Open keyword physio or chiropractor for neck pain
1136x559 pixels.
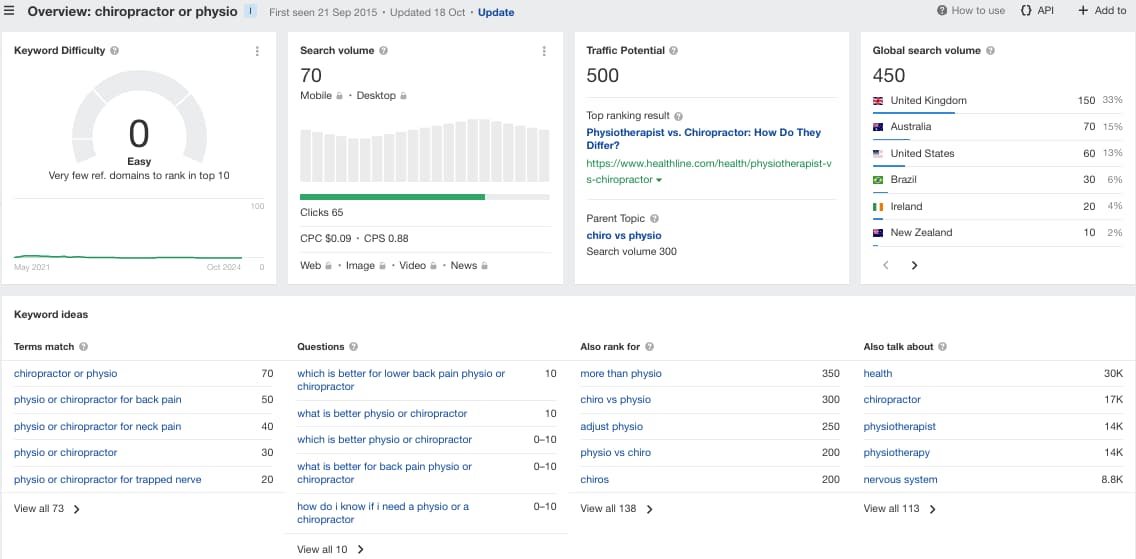pos(98,426)
